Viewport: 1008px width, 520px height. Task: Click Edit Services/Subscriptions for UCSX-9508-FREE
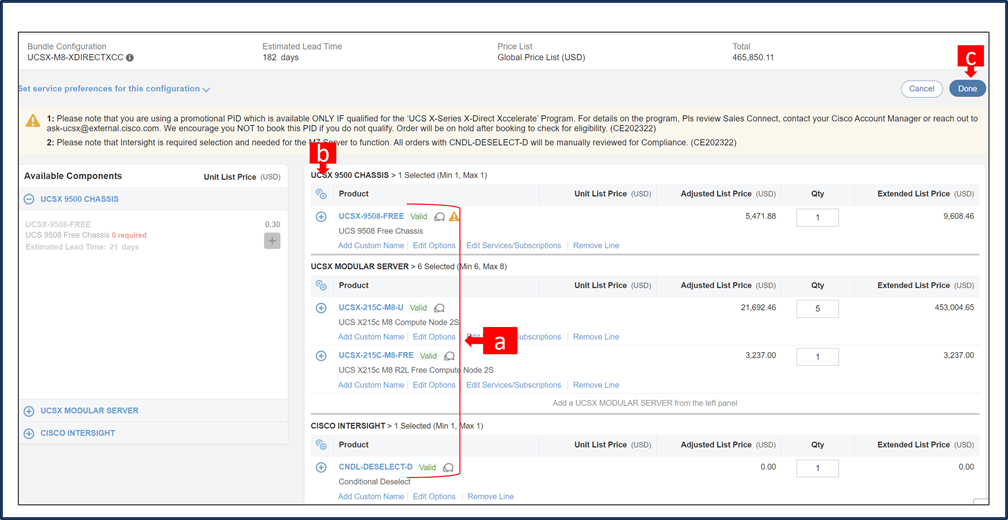[514, 246]
